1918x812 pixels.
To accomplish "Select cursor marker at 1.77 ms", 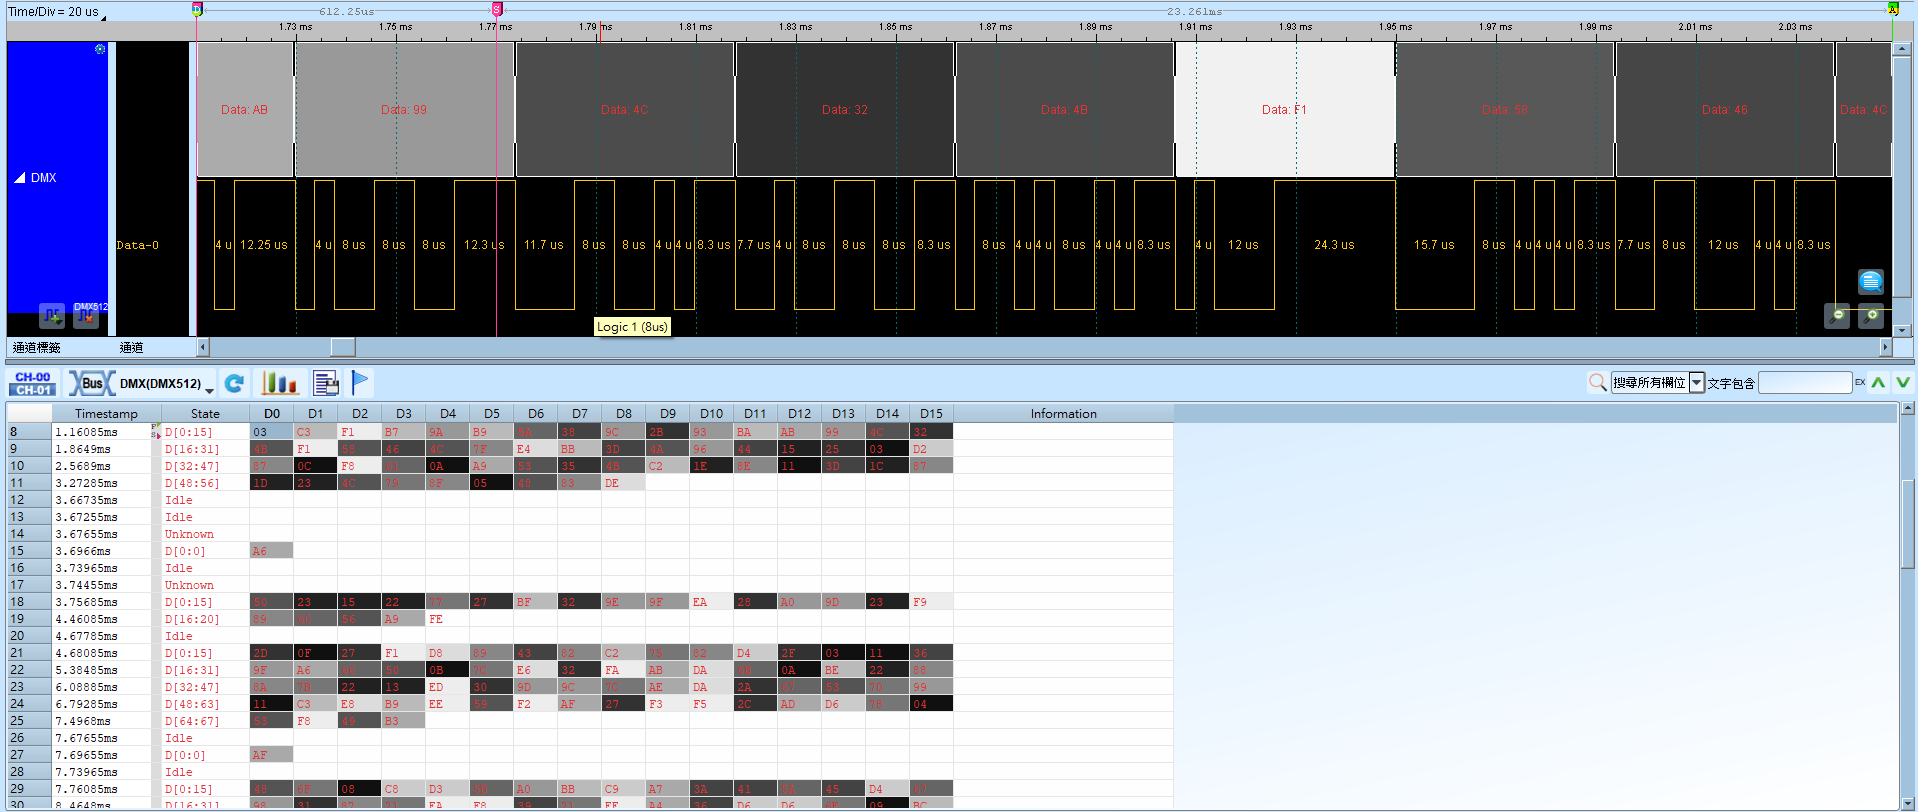I will (497, 9).
